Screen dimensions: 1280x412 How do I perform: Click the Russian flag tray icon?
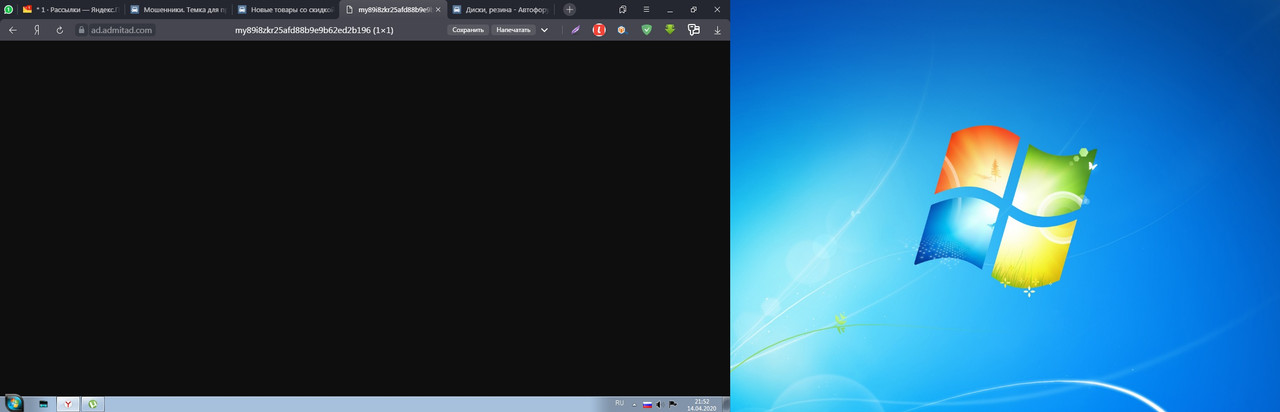click(647, 404)
